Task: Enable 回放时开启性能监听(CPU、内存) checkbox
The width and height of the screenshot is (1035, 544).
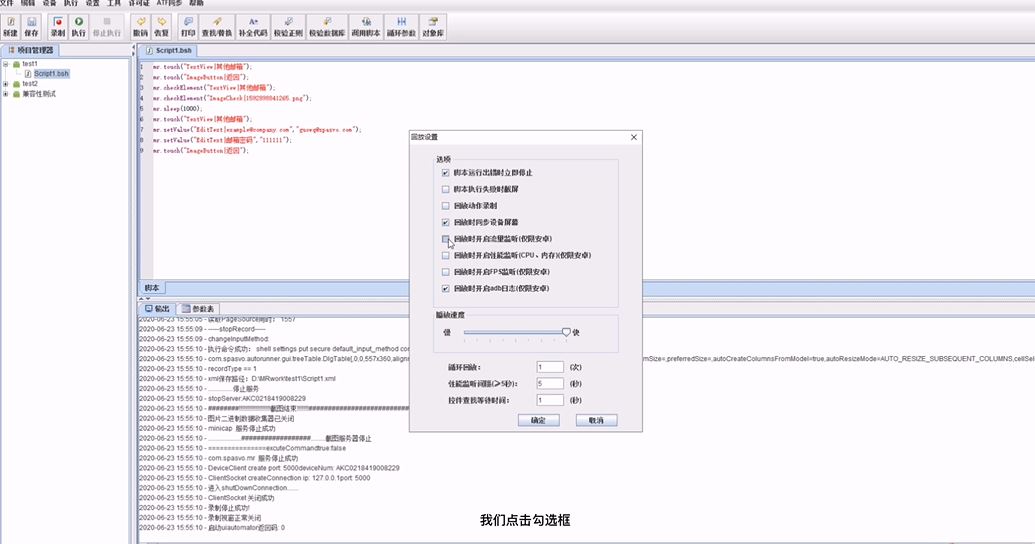Action: (x=446, y=255)
